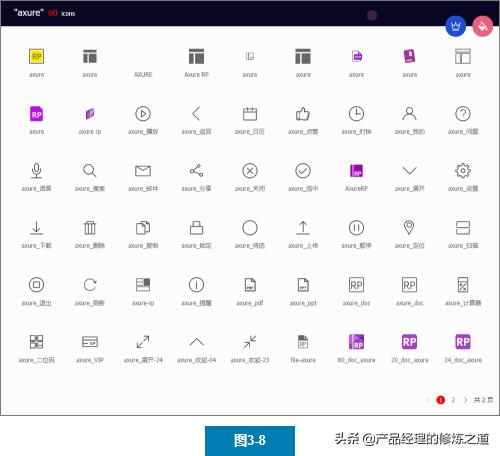Image resolution: width=500 pixels, height=456 pixels.
Task: Choose the 80_doc_axure purple icon
Action: (x=356, y=342)
